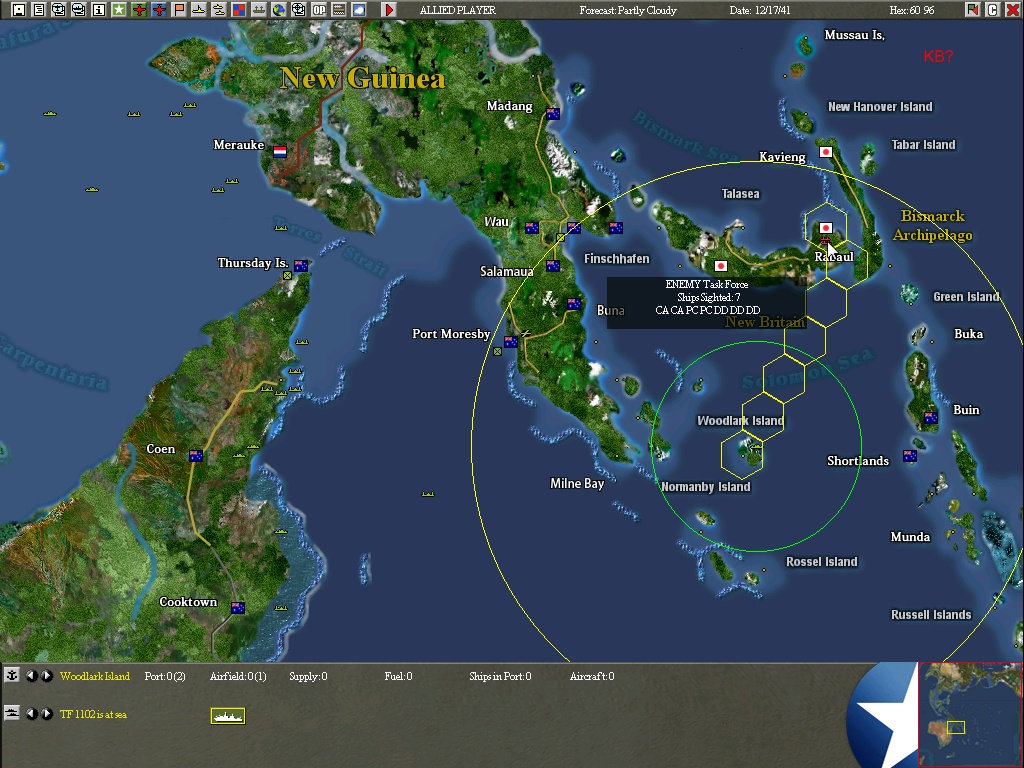Select the Japanese flag near Talasea
This screenshot has height=768, width=1024.
[x=720, y=266]
